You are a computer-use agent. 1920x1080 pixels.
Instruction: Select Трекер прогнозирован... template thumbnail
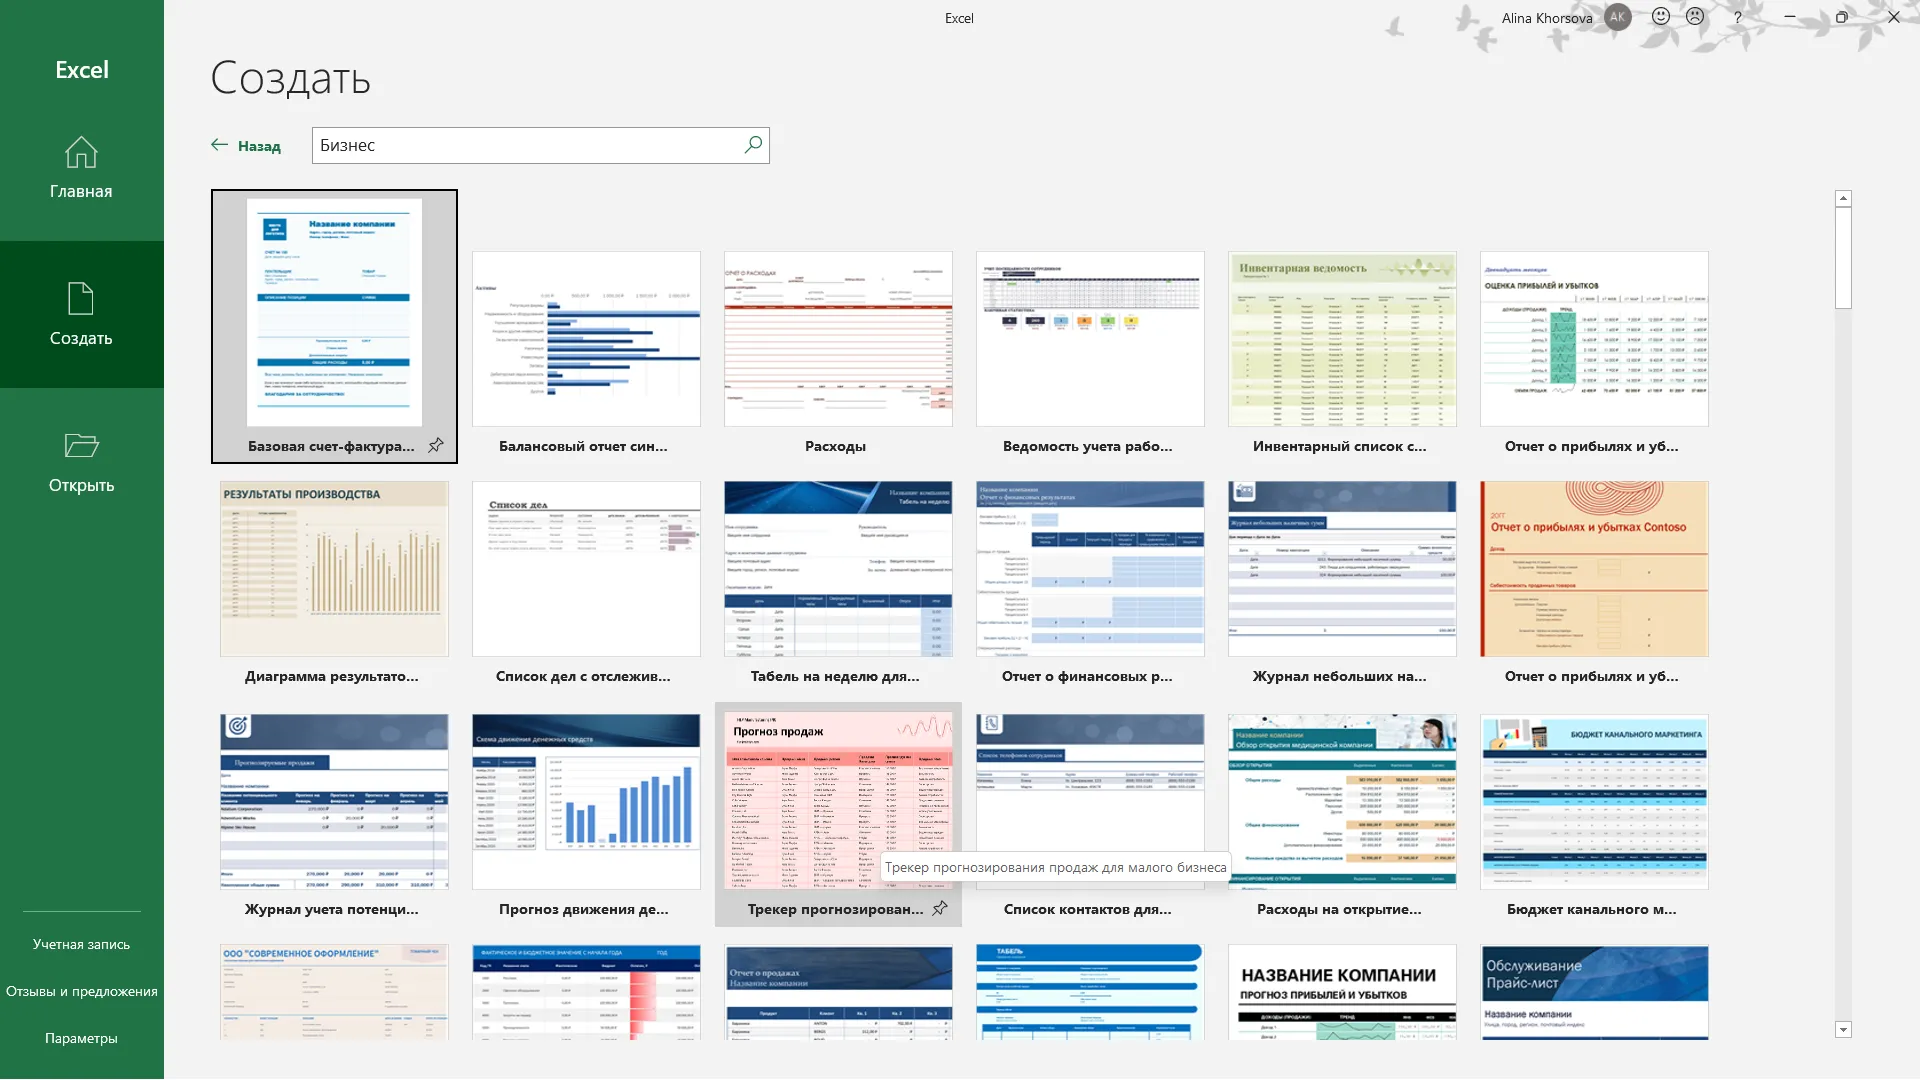click(x=838, y=802)
